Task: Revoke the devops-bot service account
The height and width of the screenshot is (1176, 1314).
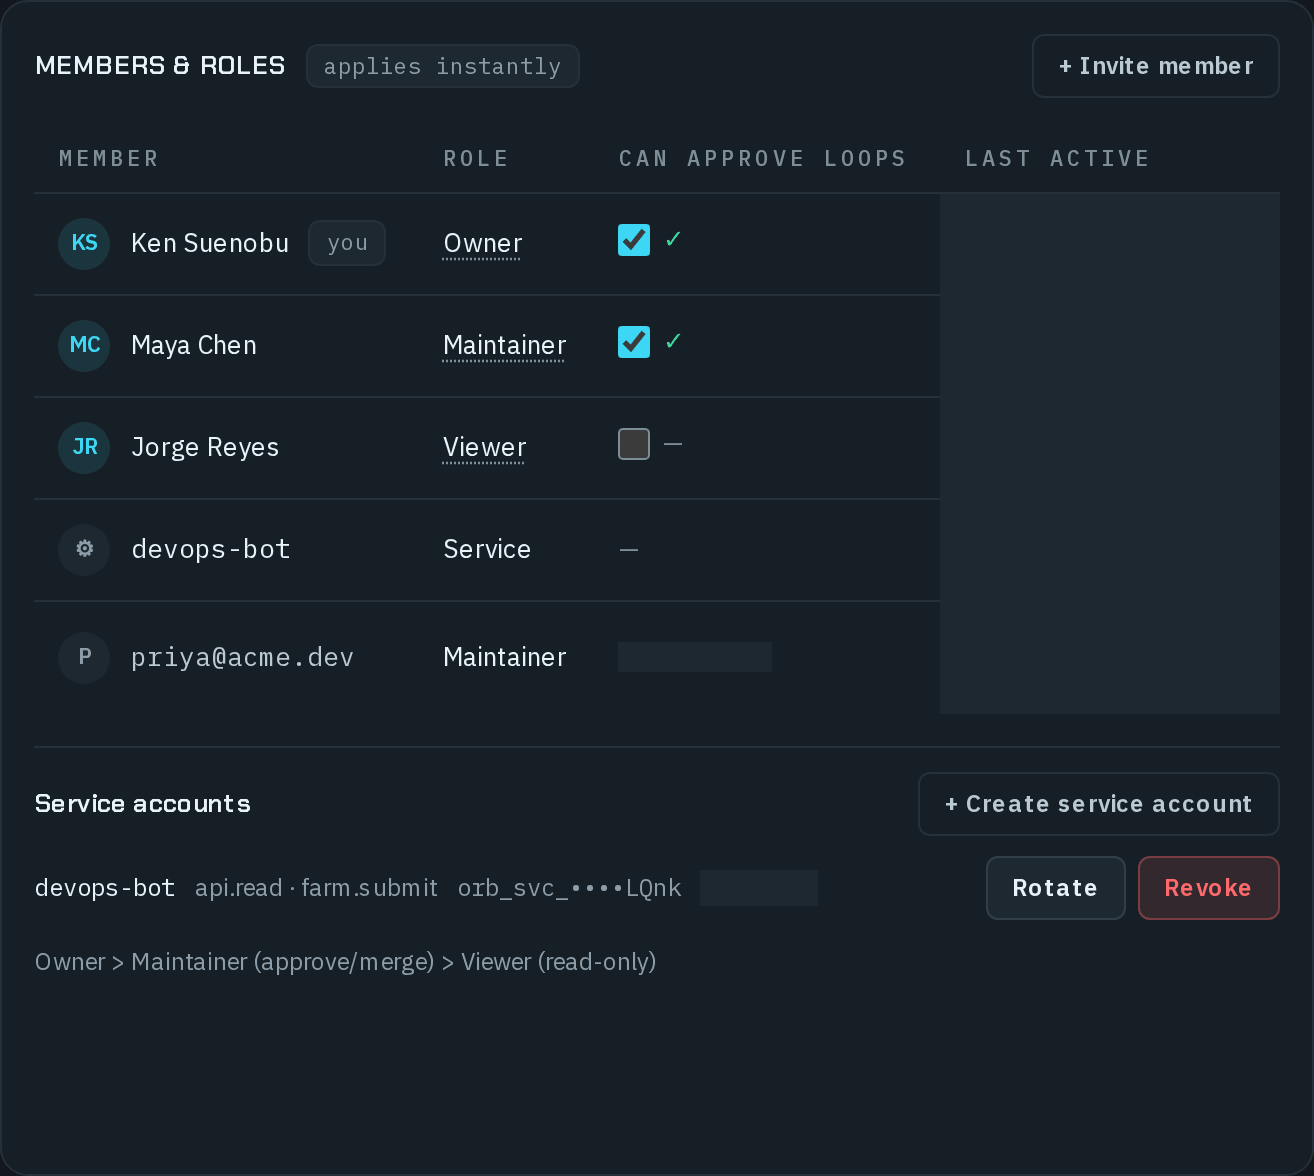Action: tap(1209, 888)
